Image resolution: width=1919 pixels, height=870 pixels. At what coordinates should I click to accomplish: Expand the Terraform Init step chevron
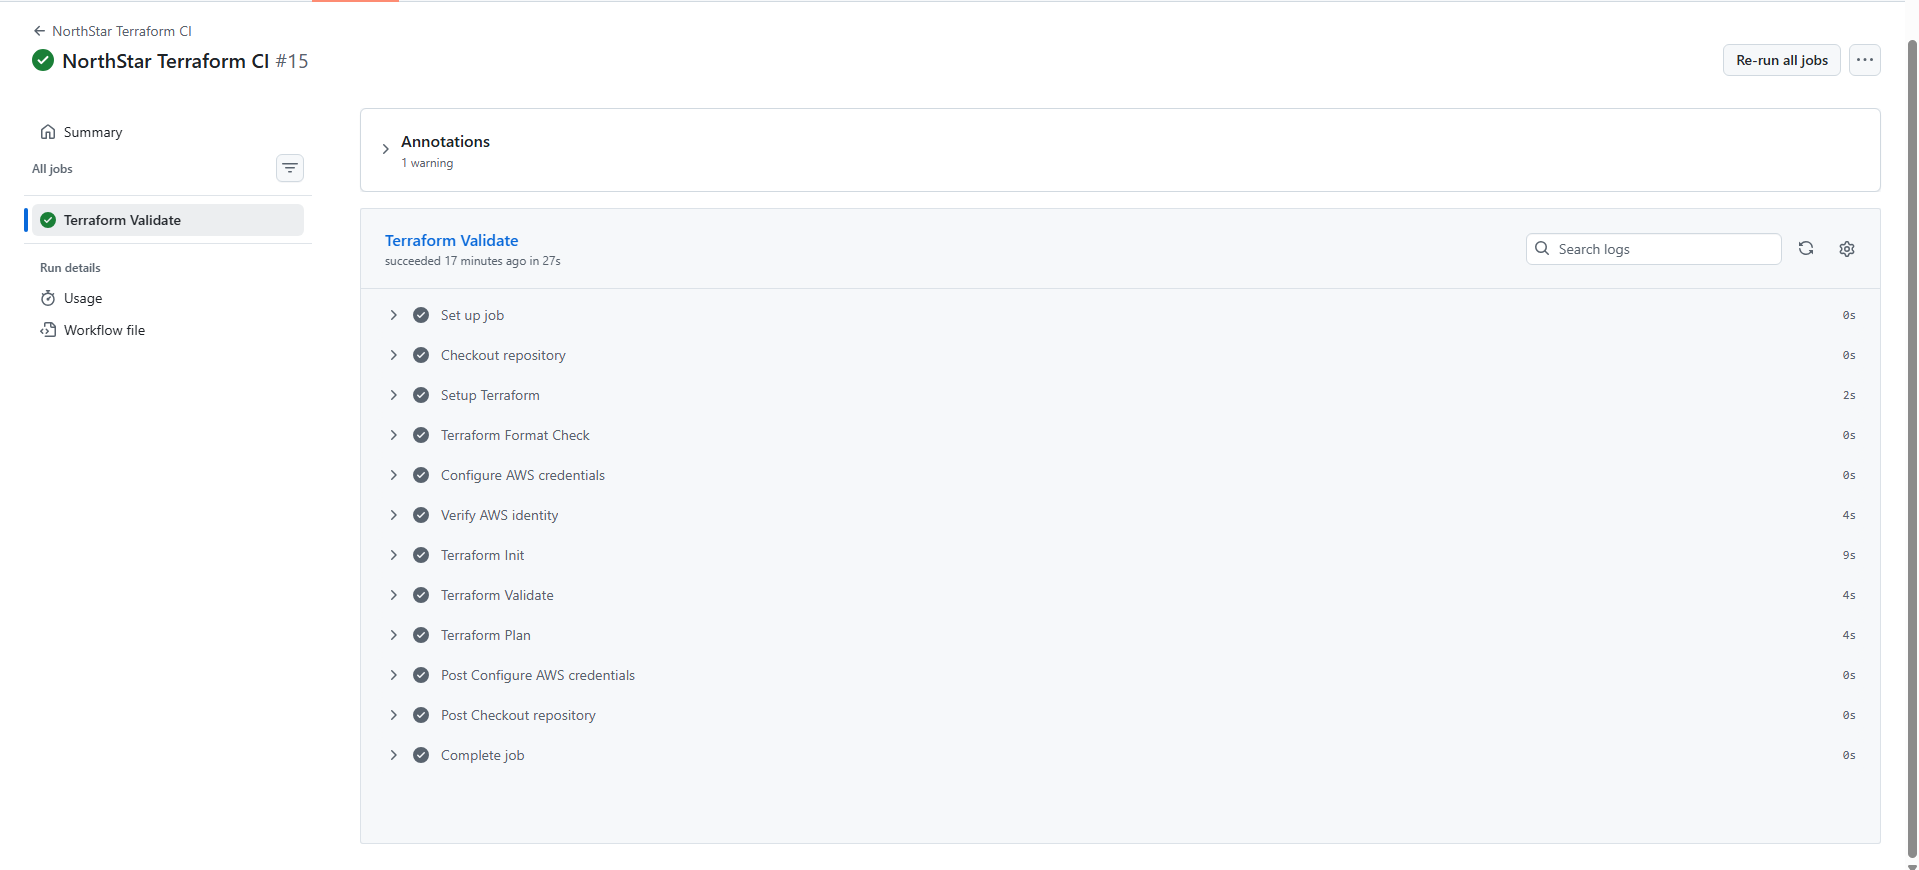[x=393, y=555]
